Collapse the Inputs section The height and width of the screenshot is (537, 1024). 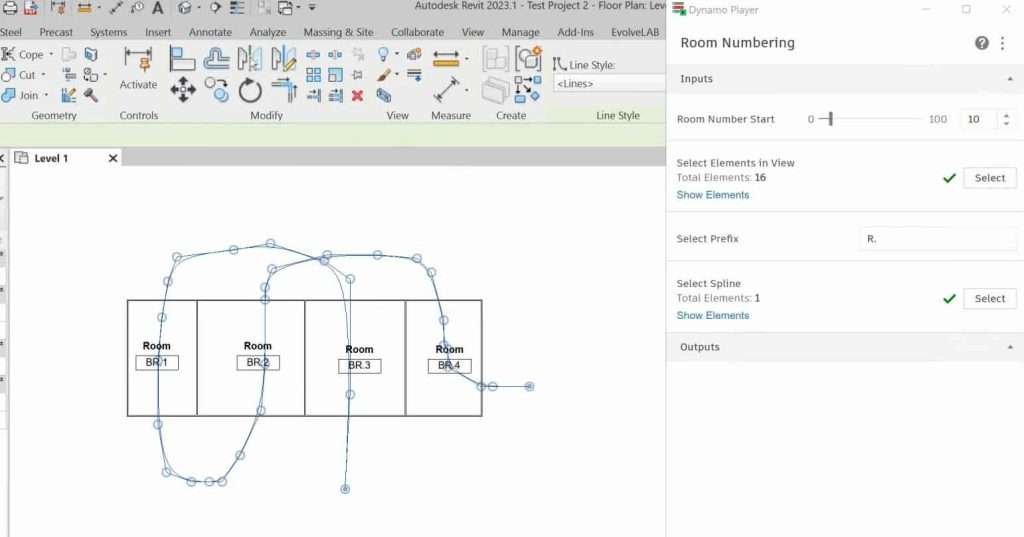[x=1010, y=79]
